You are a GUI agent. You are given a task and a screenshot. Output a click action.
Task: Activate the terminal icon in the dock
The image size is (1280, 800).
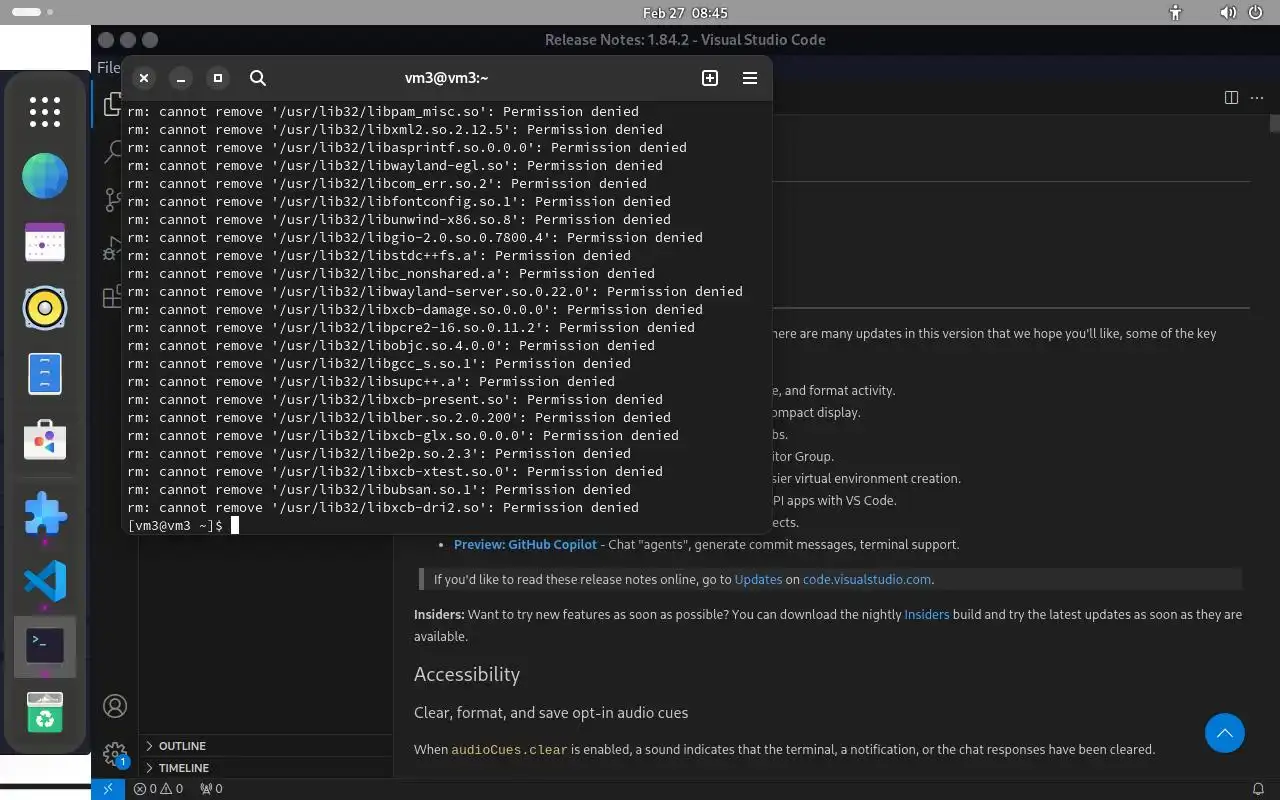pyautogui.click(x=45, y=646)
